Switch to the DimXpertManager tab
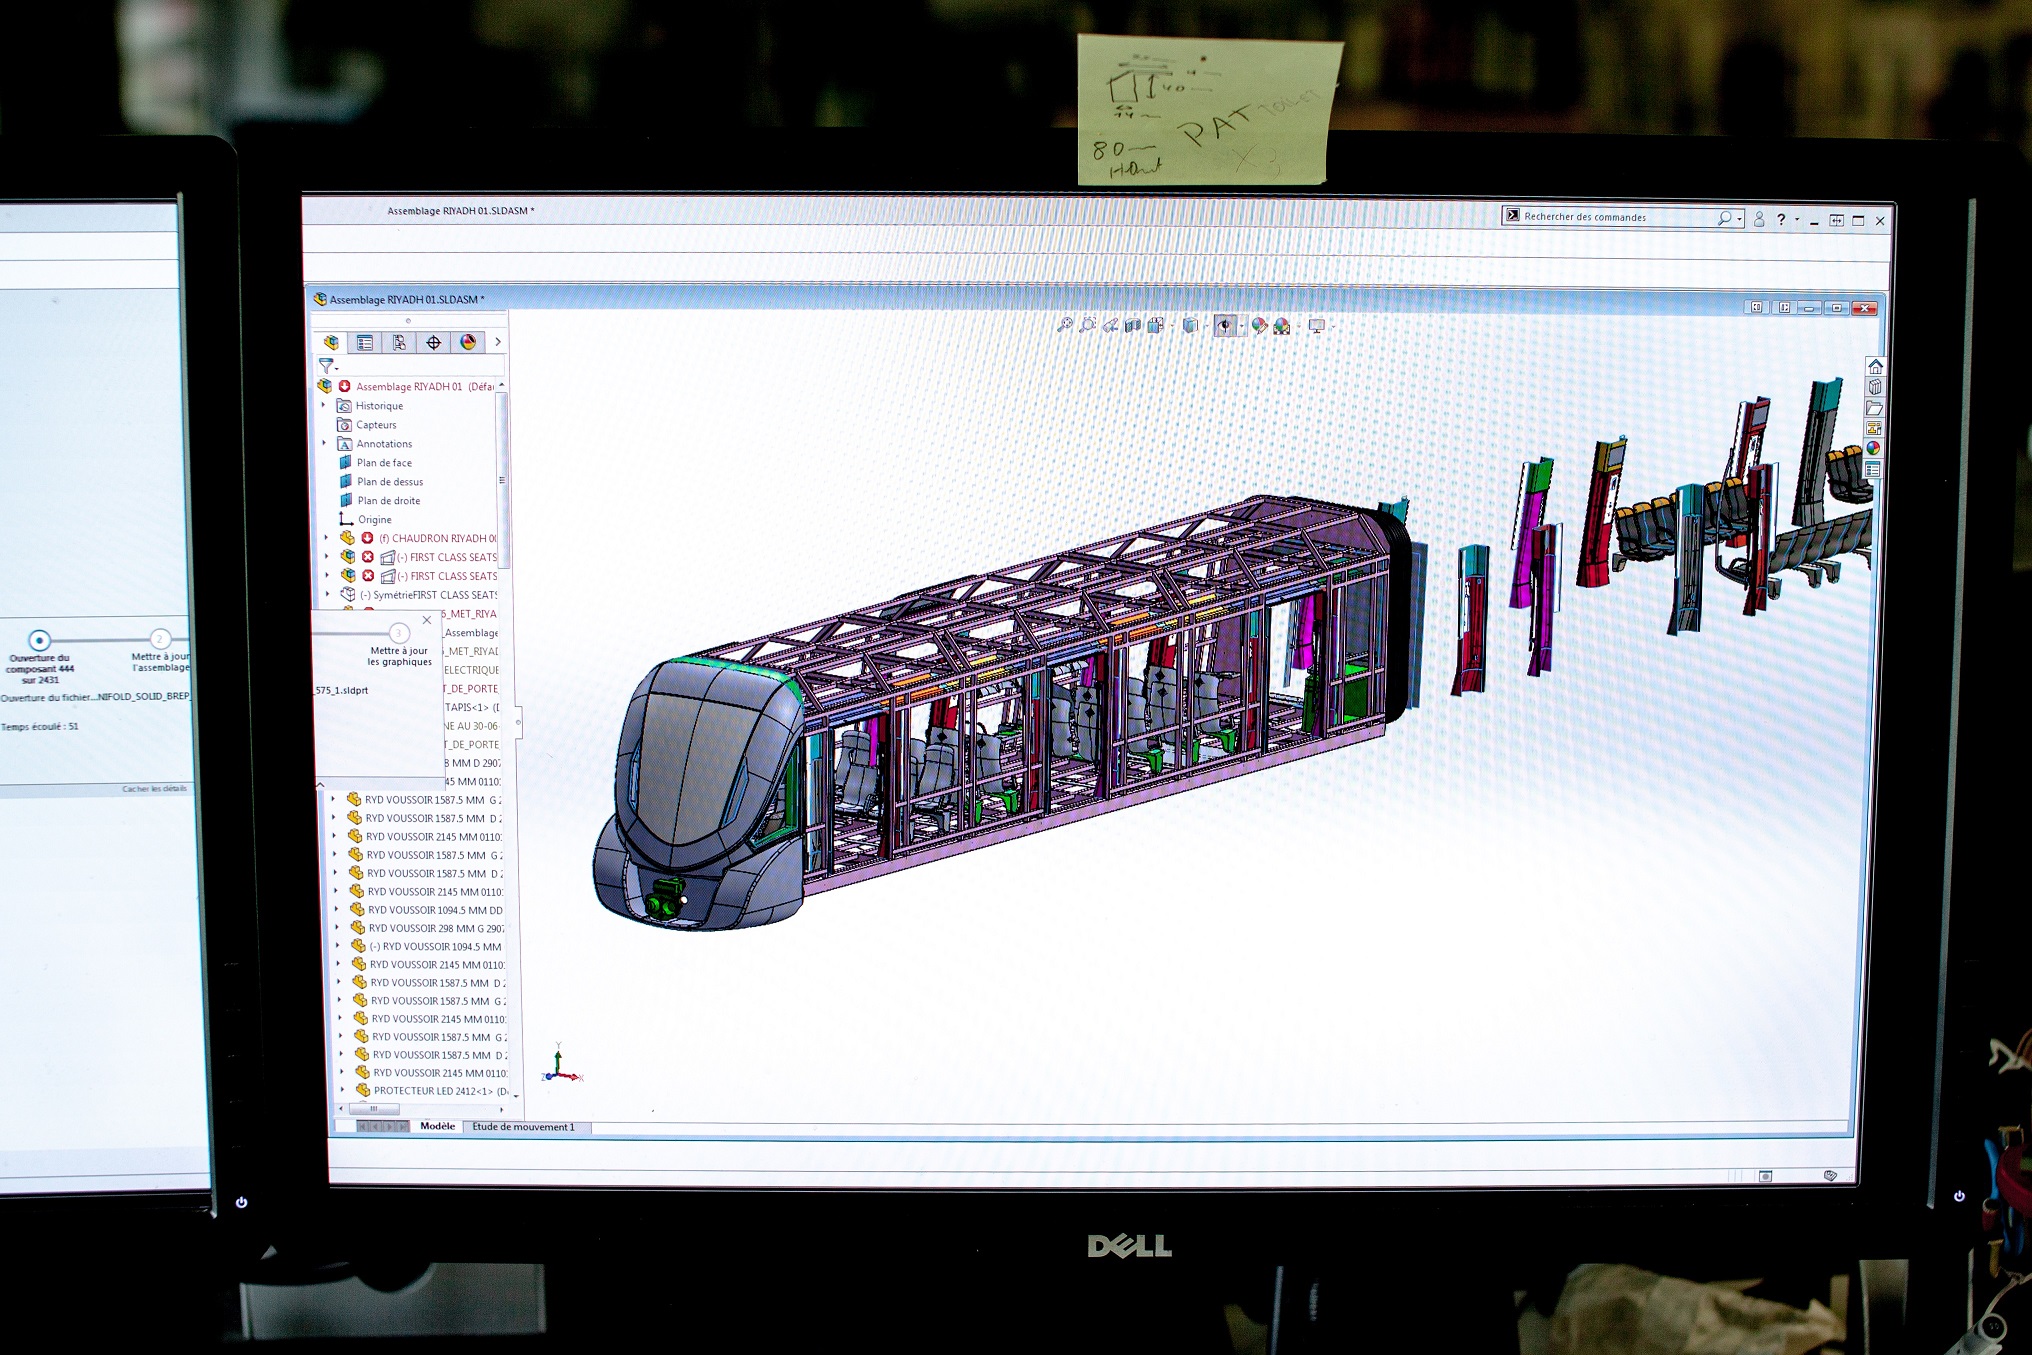2032x1355 pixels. (x=433, y=342)
